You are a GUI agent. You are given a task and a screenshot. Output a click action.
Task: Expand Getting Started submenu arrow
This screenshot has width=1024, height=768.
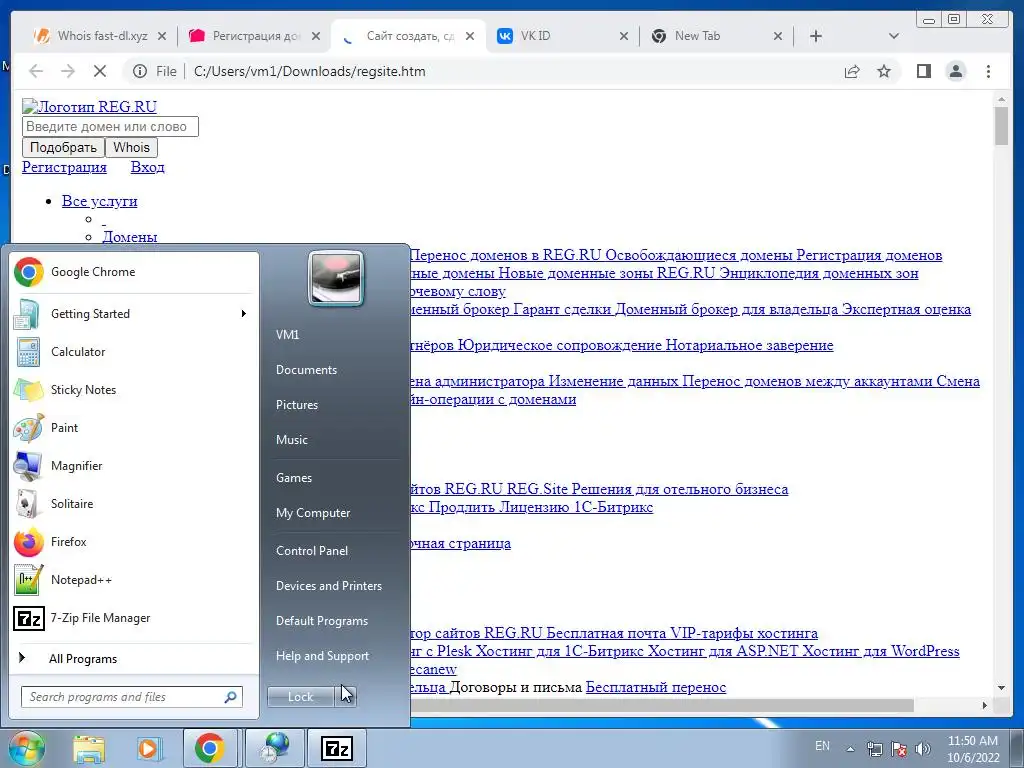tap(244, 314)
